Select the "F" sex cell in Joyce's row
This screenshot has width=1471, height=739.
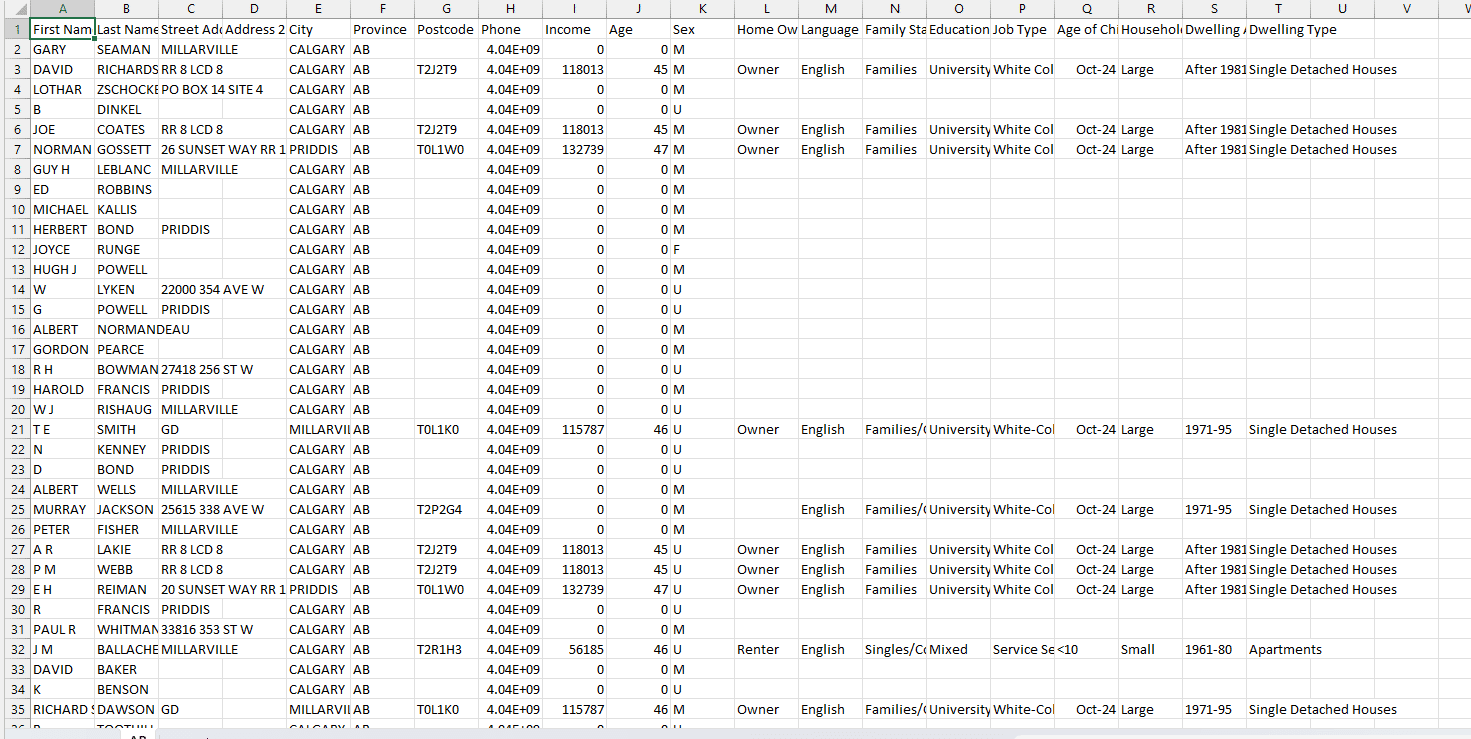point(703,249)
